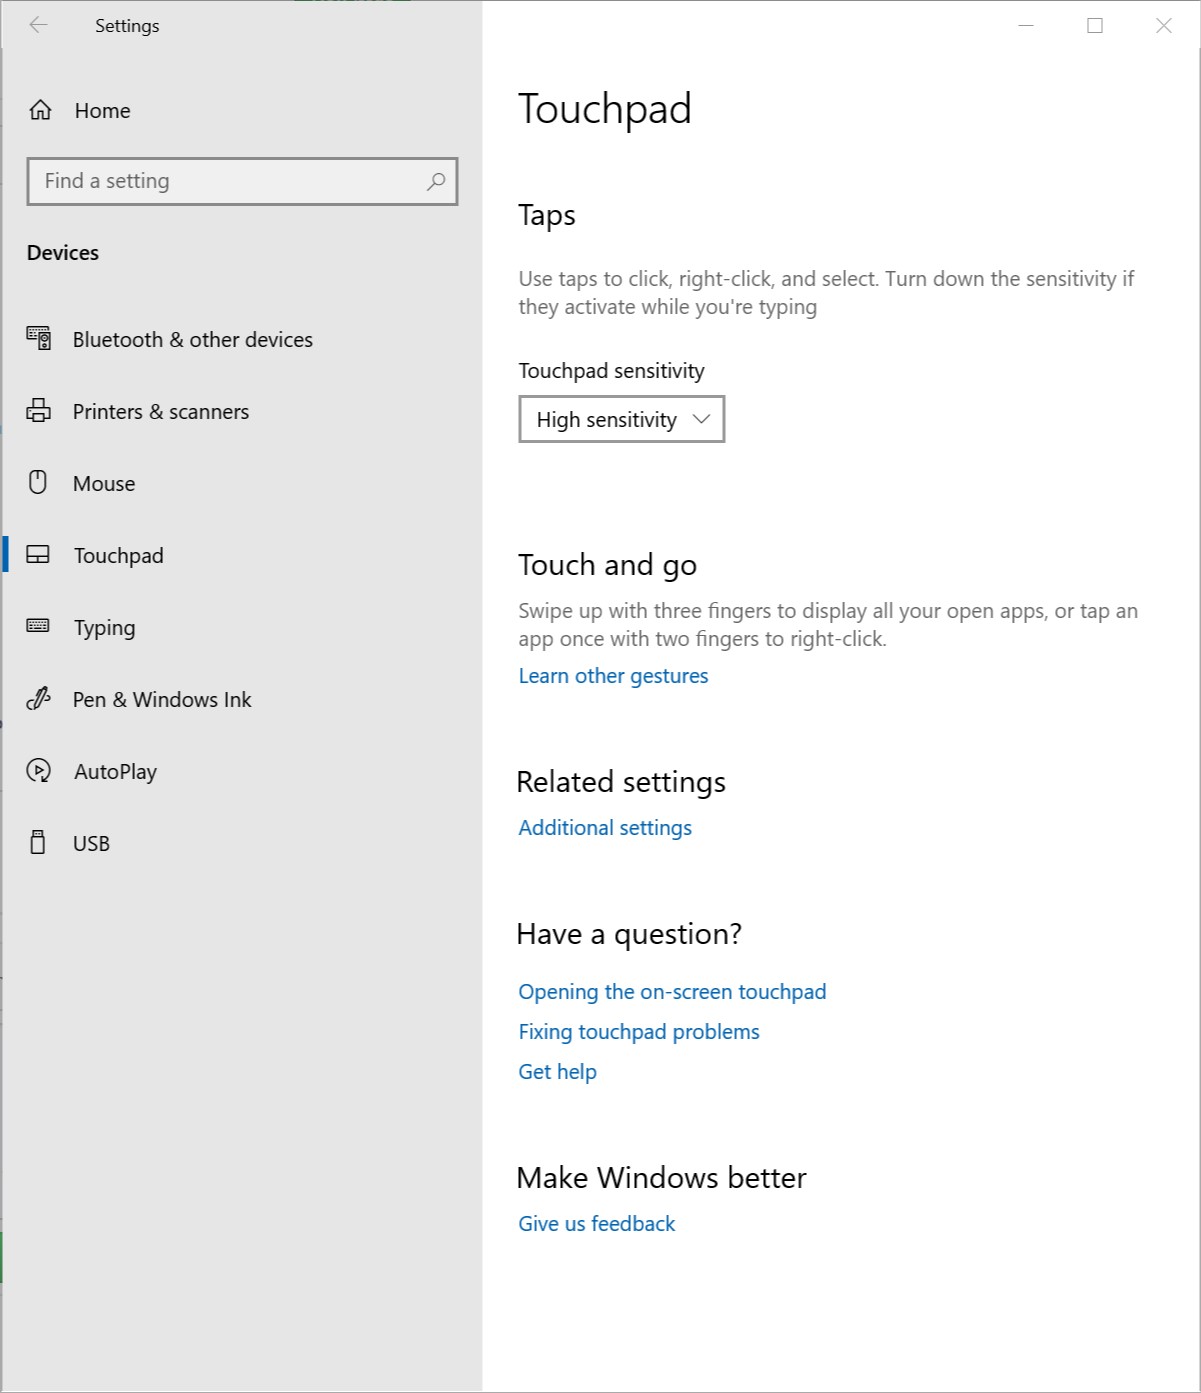The image size is (1201, 1393).
Task: Open Printers & scanners page
Action: 160,411
